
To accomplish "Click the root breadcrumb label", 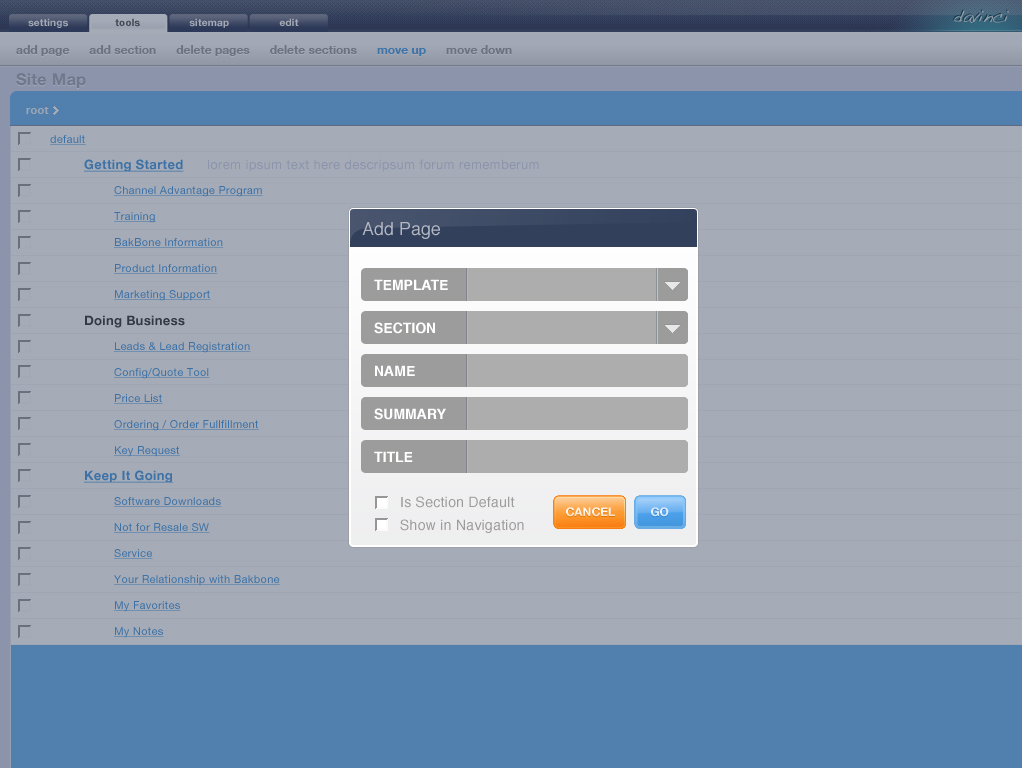I will coord(37,110).
